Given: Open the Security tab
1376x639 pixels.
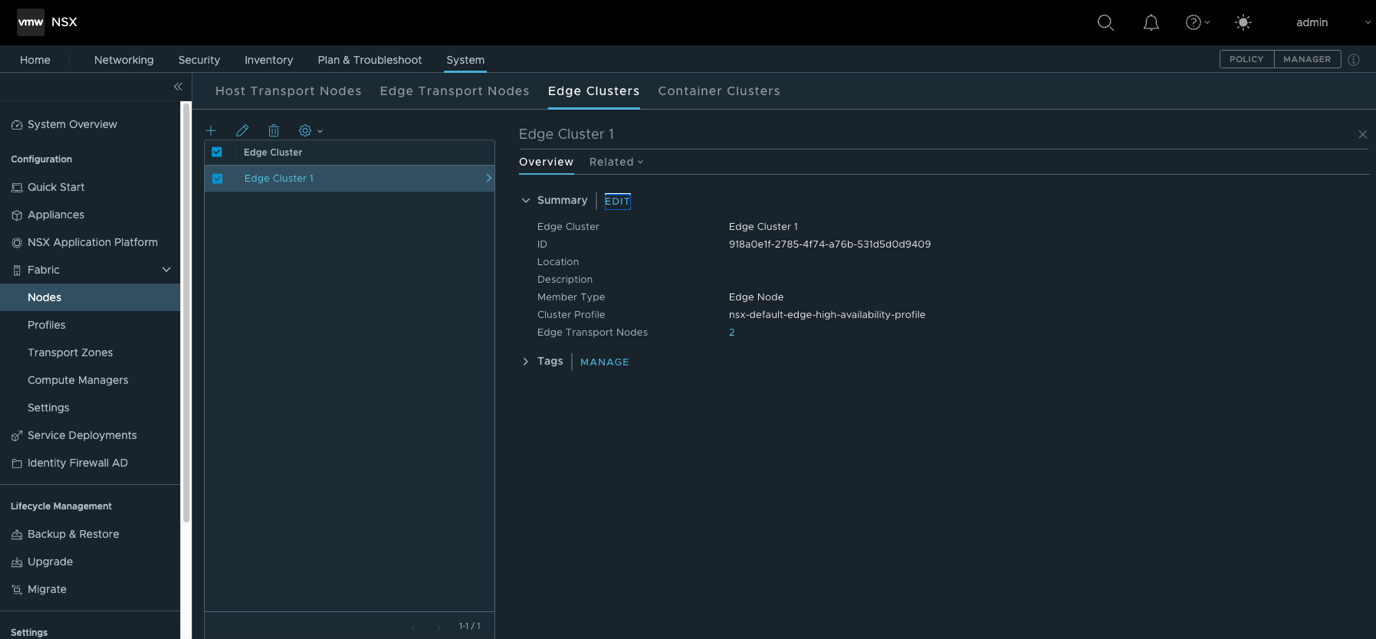Looking at the screenshot, I should 199,60.
